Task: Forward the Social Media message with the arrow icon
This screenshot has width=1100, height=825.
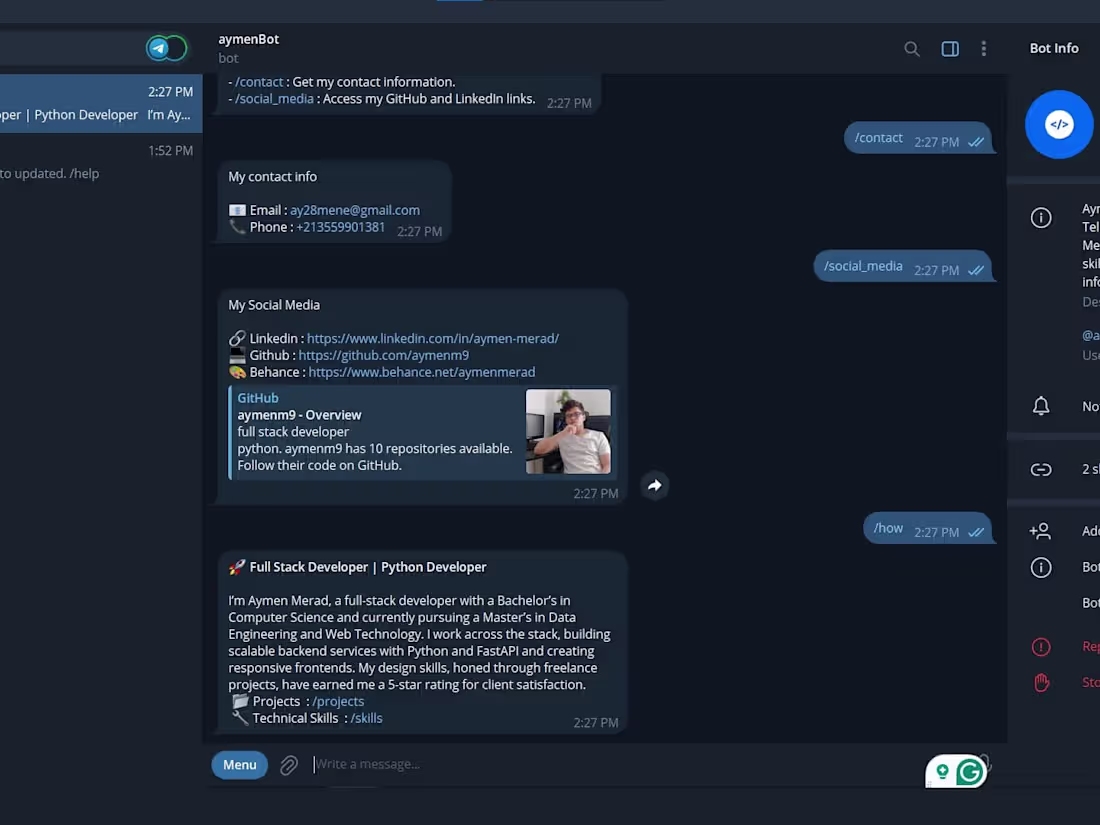Action: point(655,486)
